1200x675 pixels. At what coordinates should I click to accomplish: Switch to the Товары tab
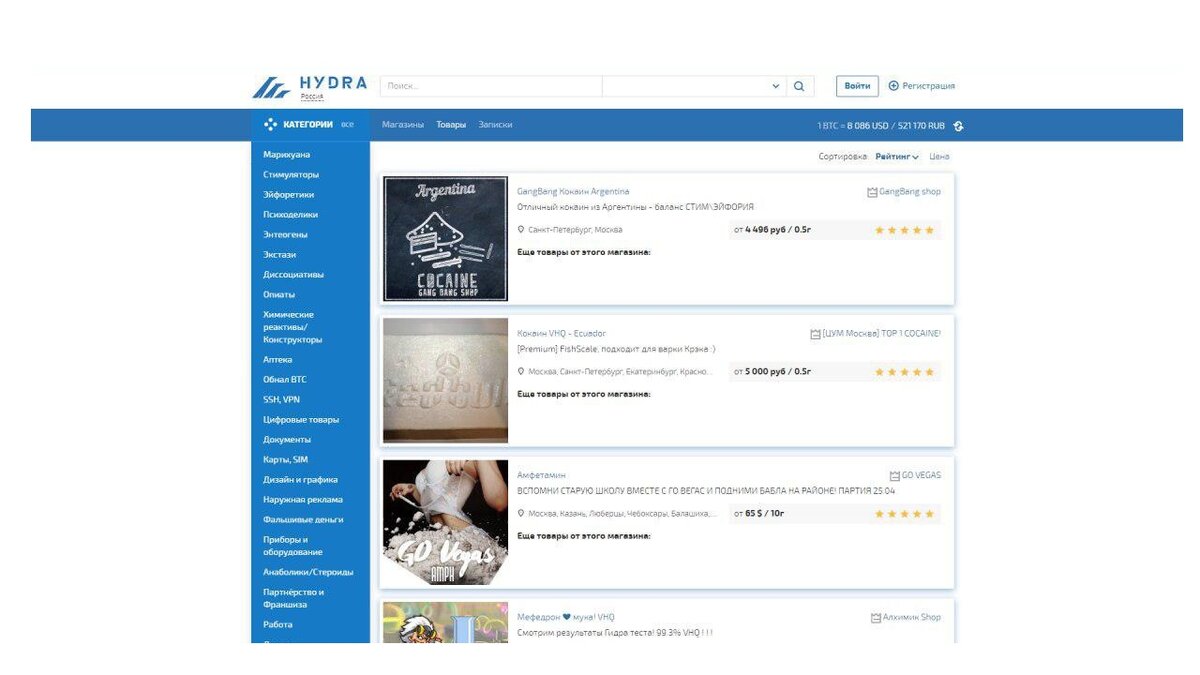point(451,125)
